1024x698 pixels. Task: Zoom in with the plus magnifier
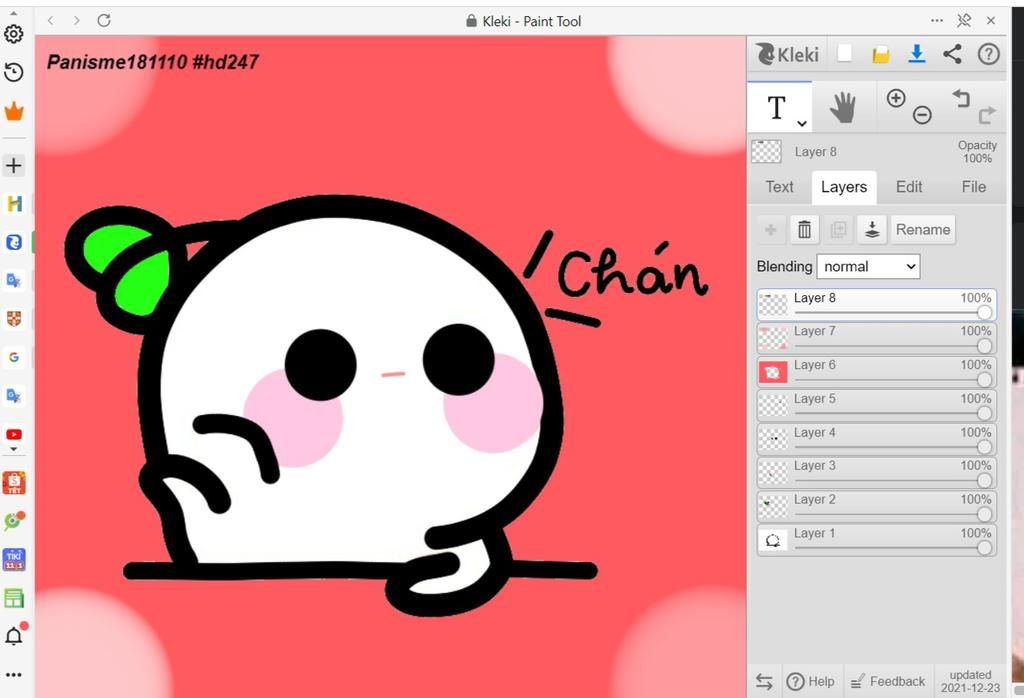pyautogui.click(x=896, y=99)
